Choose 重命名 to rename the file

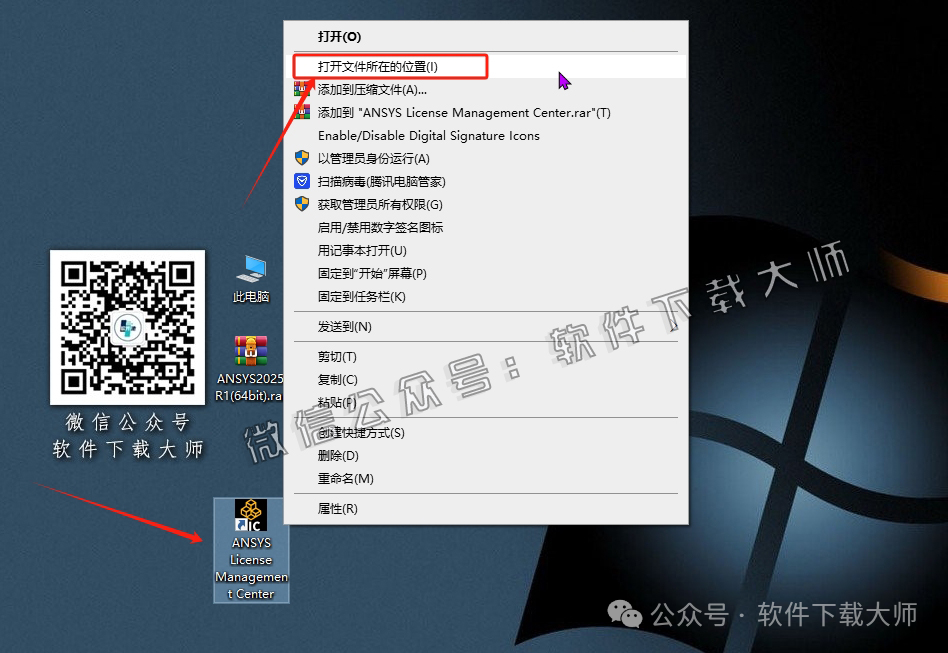click(x=343, y=478)
